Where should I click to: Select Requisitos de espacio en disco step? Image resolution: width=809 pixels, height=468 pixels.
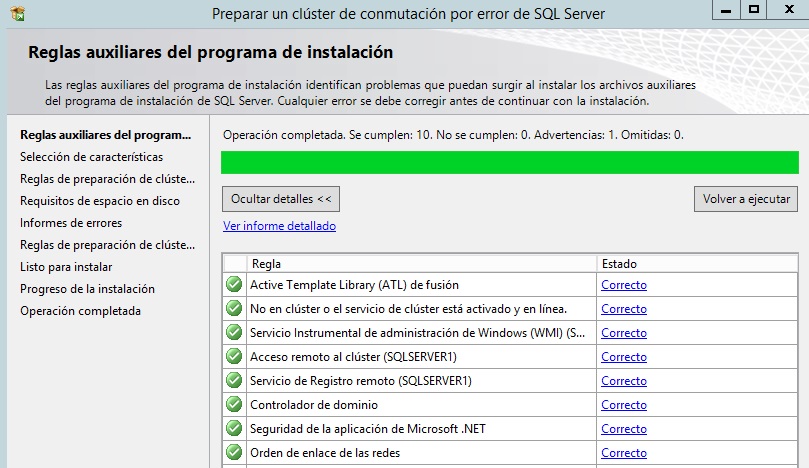click(100, 201)
